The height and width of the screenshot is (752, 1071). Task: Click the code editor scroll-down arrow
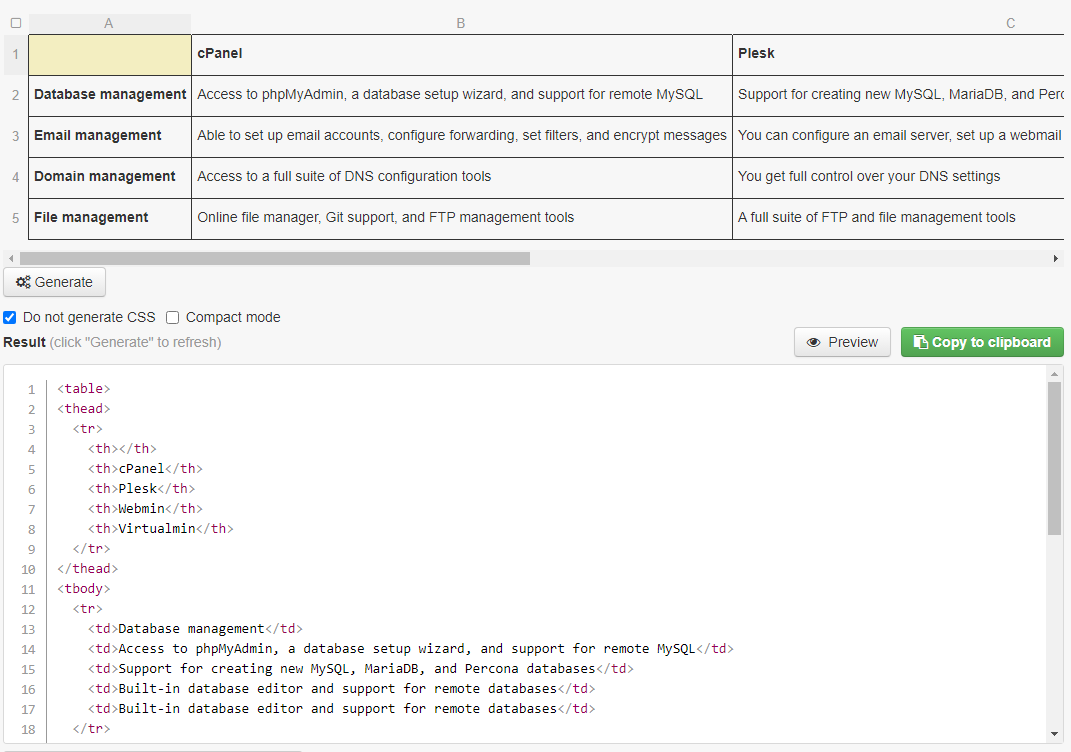tap(1055, 734)
